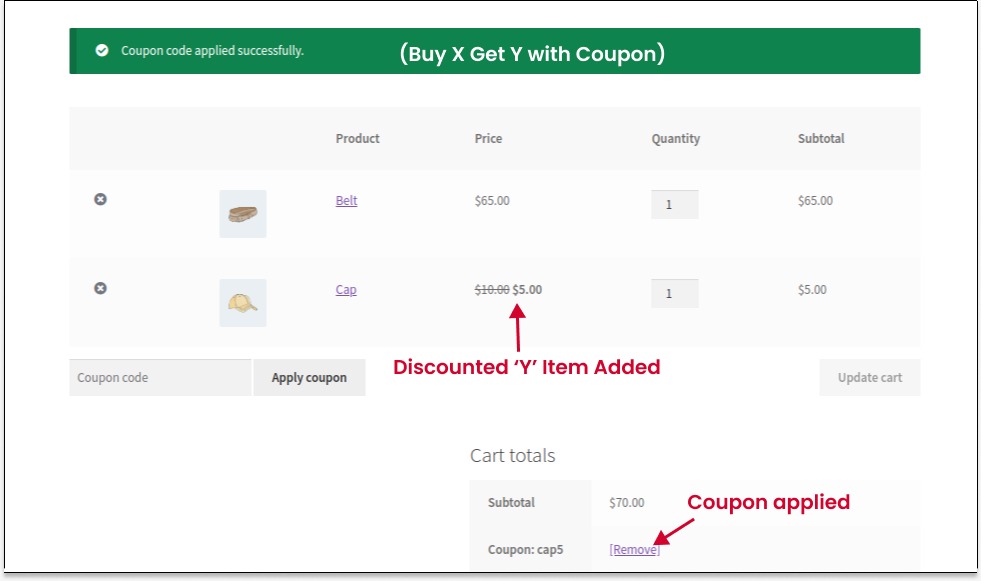Click the Cap product thumbnail image
This screenshot has height=581, width=981.
(x=241, y=303)
